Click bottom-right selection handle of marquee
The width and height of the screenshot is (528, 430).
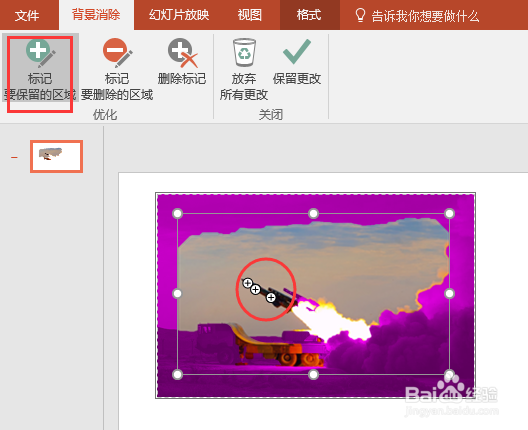[449, 374]
